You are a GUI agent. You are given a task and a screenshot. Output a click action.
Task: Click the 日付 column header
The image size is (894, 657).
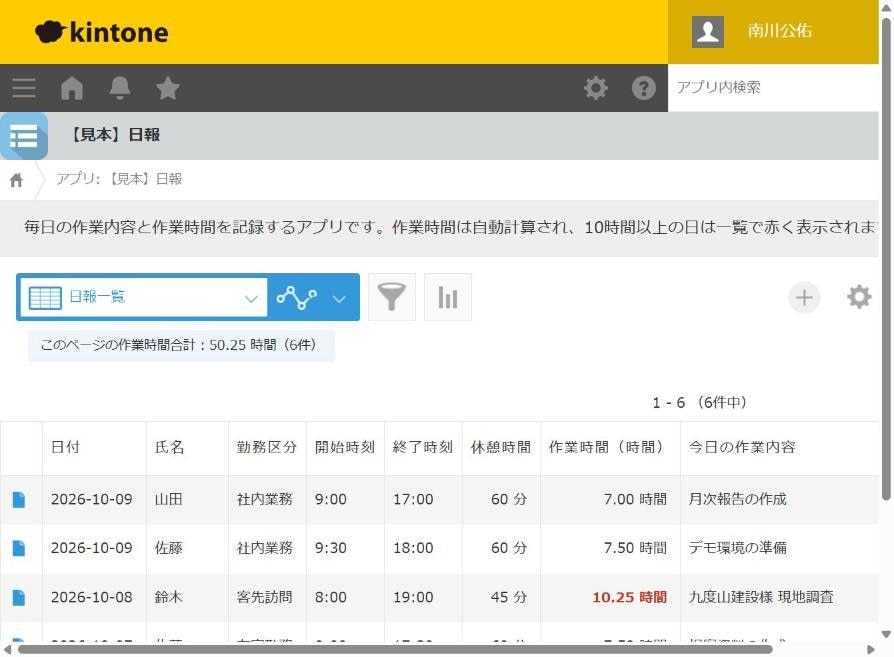click(94, 448)
